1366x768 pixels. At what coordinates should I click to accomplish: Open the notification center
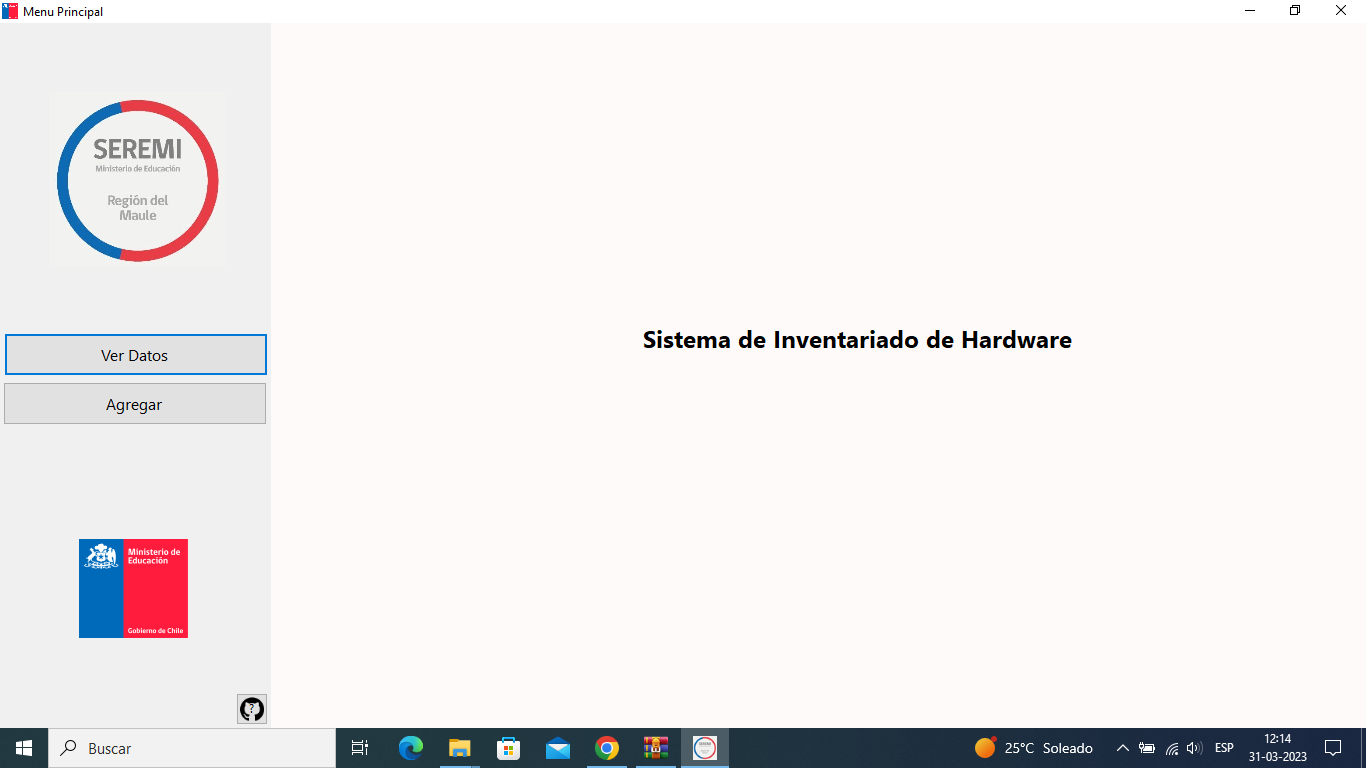(1333, 747)
